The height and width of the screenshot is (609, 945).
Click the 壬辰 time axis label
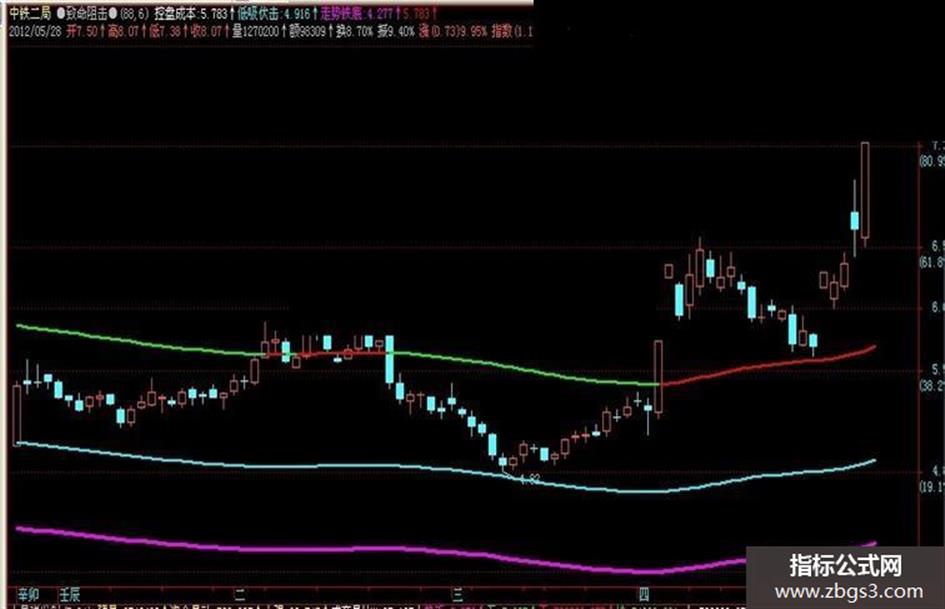pos(69,595)
